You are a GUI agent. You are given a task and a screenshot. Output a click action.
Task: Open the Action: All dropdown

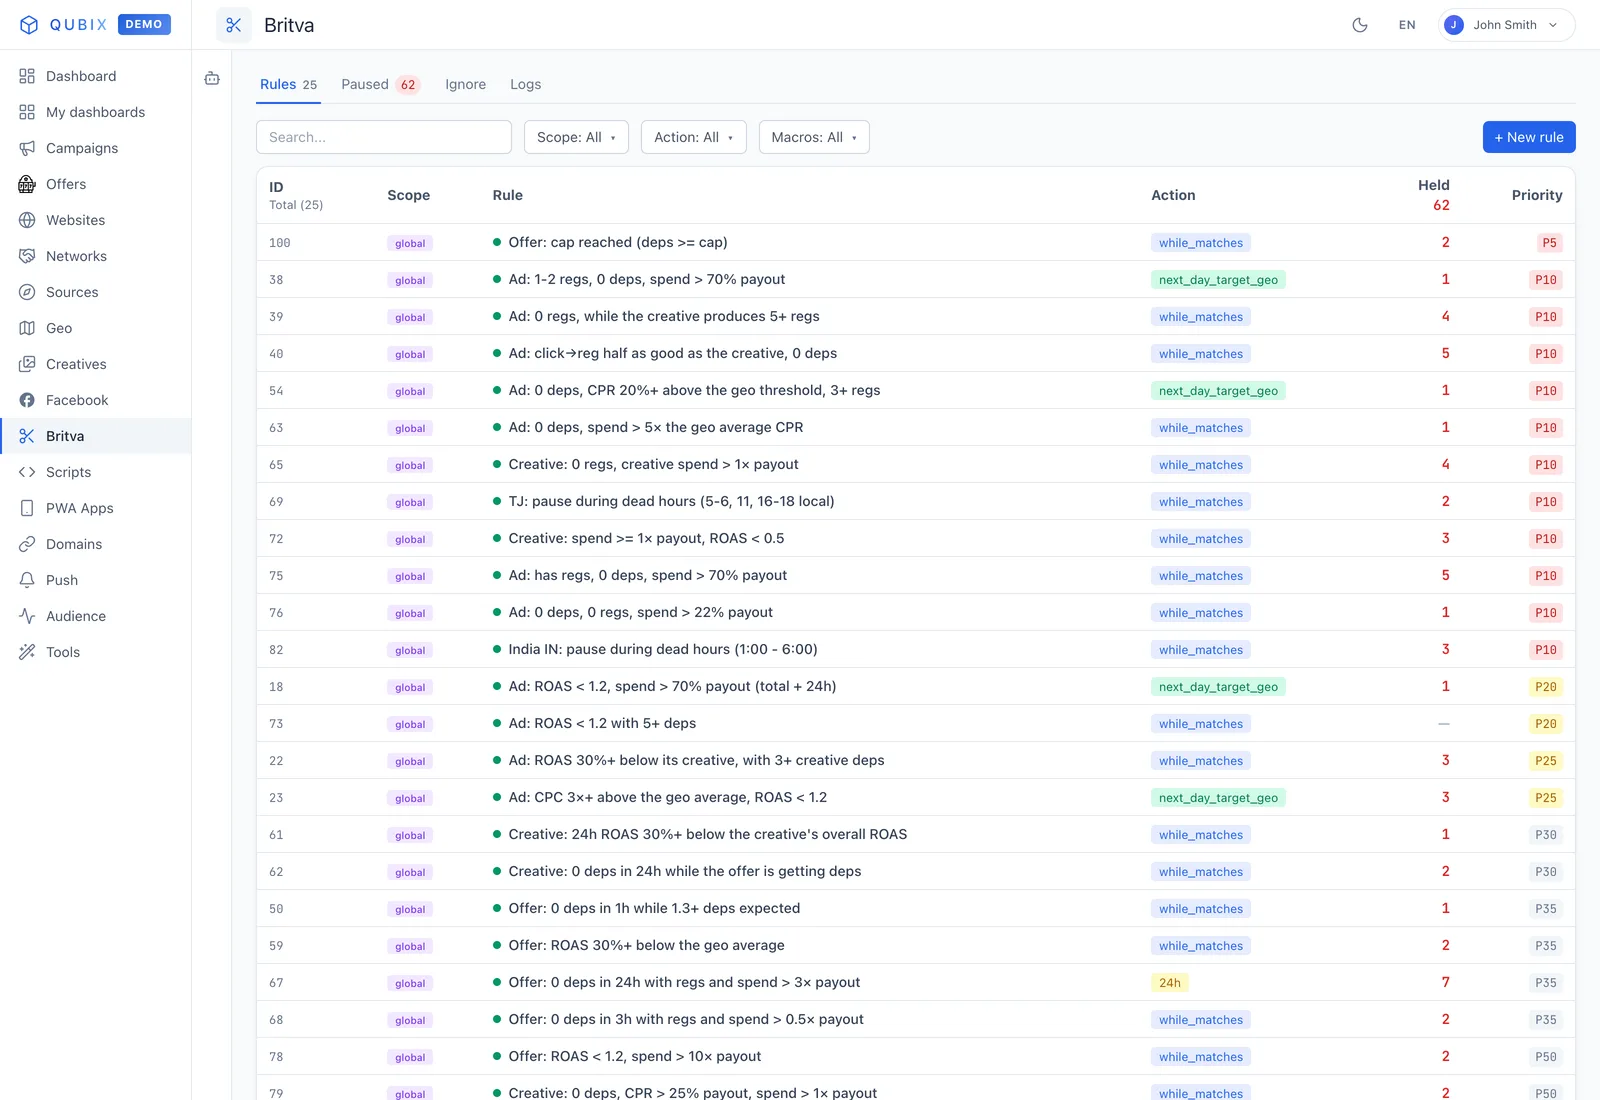[694, 137]
